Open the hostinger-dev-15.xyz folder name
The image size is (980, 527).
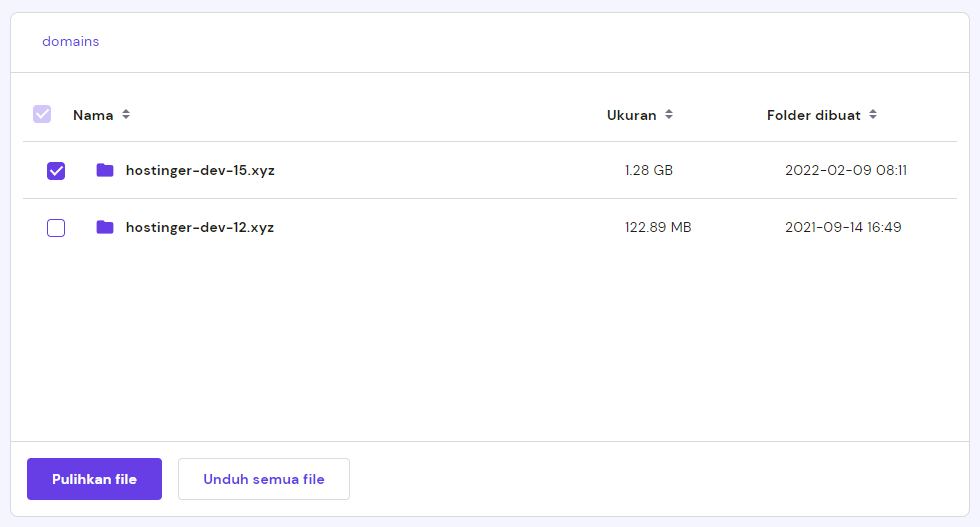(x=200, y=170)
